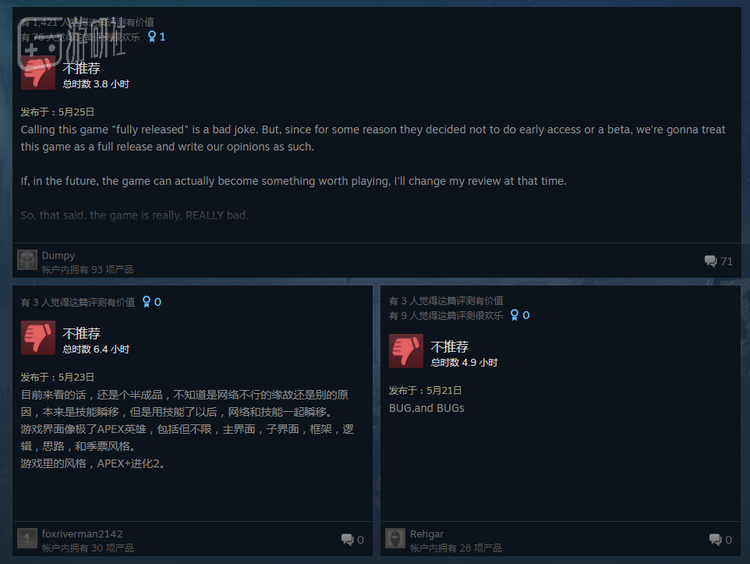This screenshot has height=564, width=750.
Task: Open Dumpy's profile avatar
Action: [x=27, y=260]
